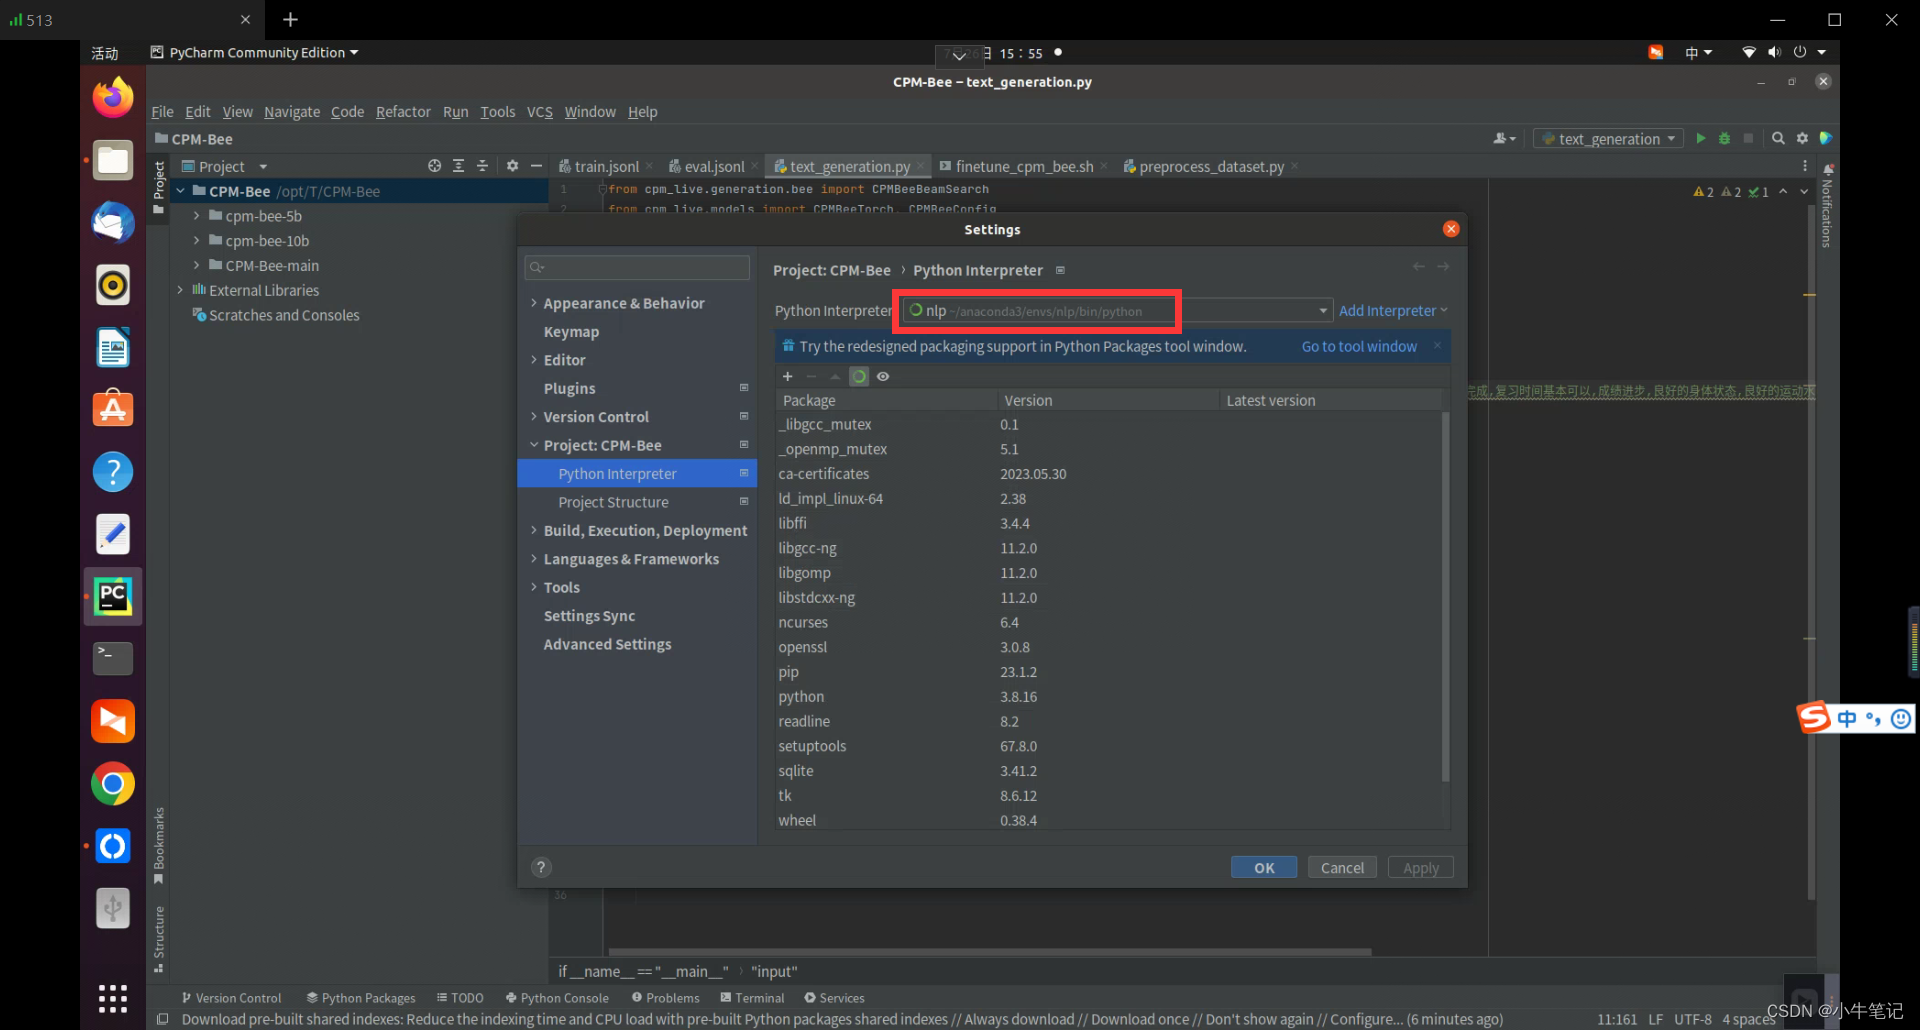Image resolution: width=1920 pixels, height=1030 pixels.
Task: Open Ubuntu Software from the dock
Action: tap(113, 408)
